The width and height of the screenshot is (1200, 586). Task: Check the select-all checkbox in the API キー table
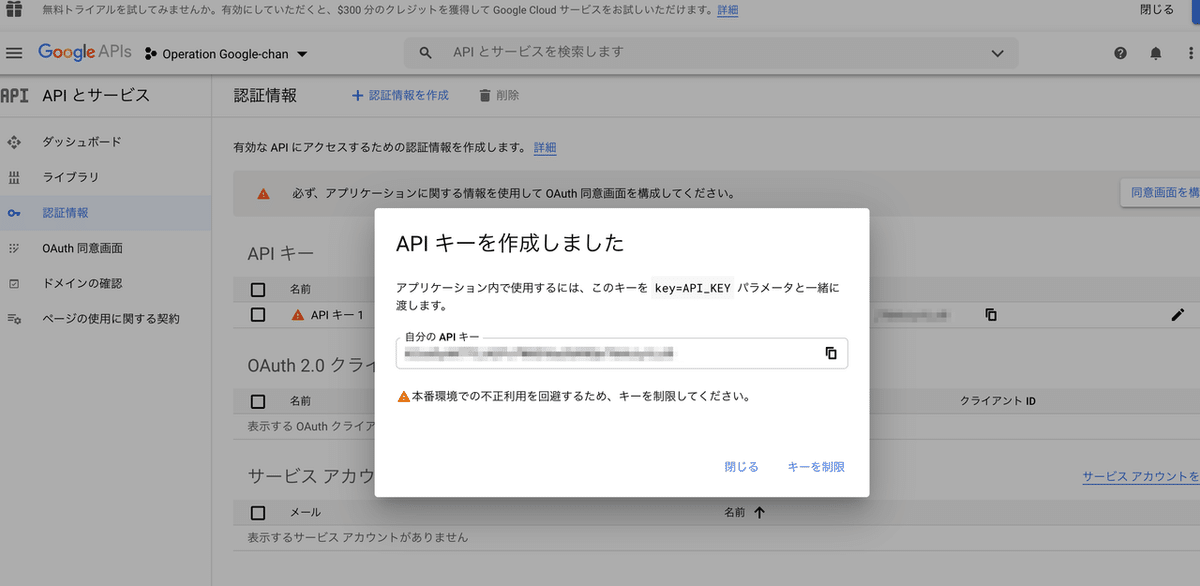(257, 289)
